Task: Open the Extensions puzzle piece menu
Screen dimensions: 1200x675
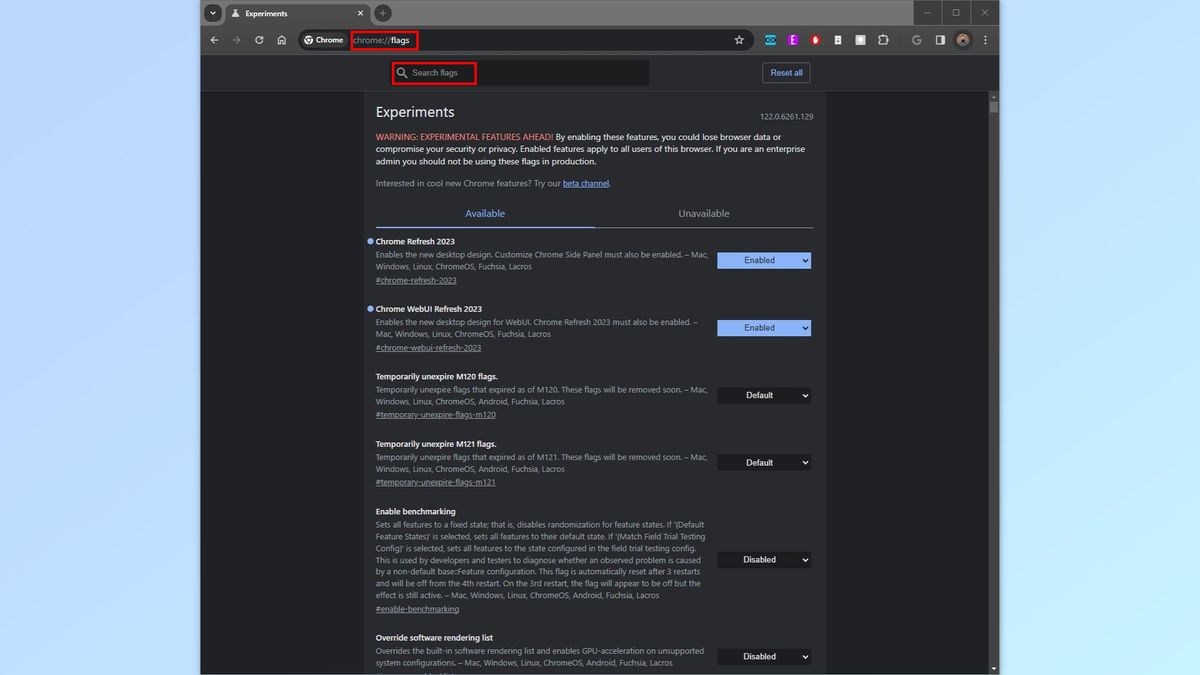Action: [883, 40]
